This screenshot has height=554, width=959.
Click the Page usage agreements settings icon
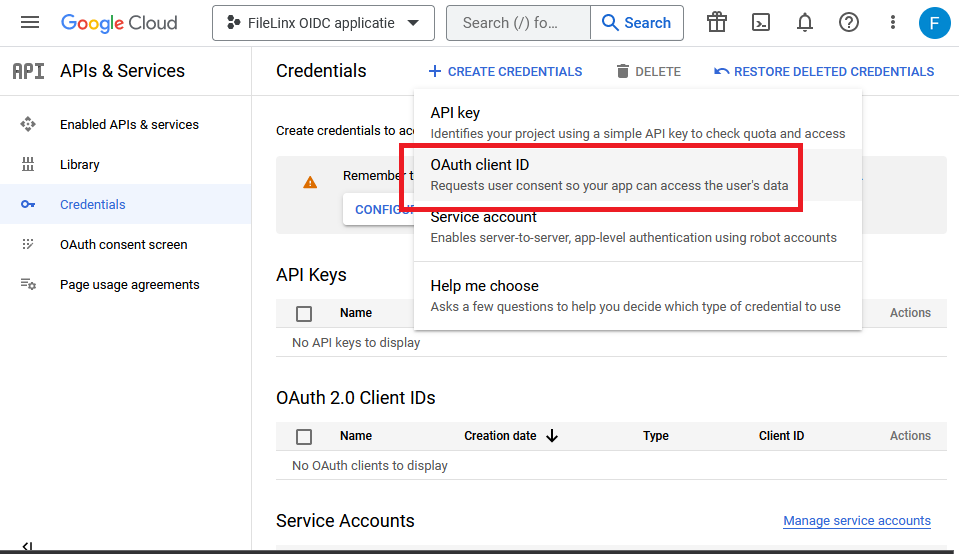28,284
